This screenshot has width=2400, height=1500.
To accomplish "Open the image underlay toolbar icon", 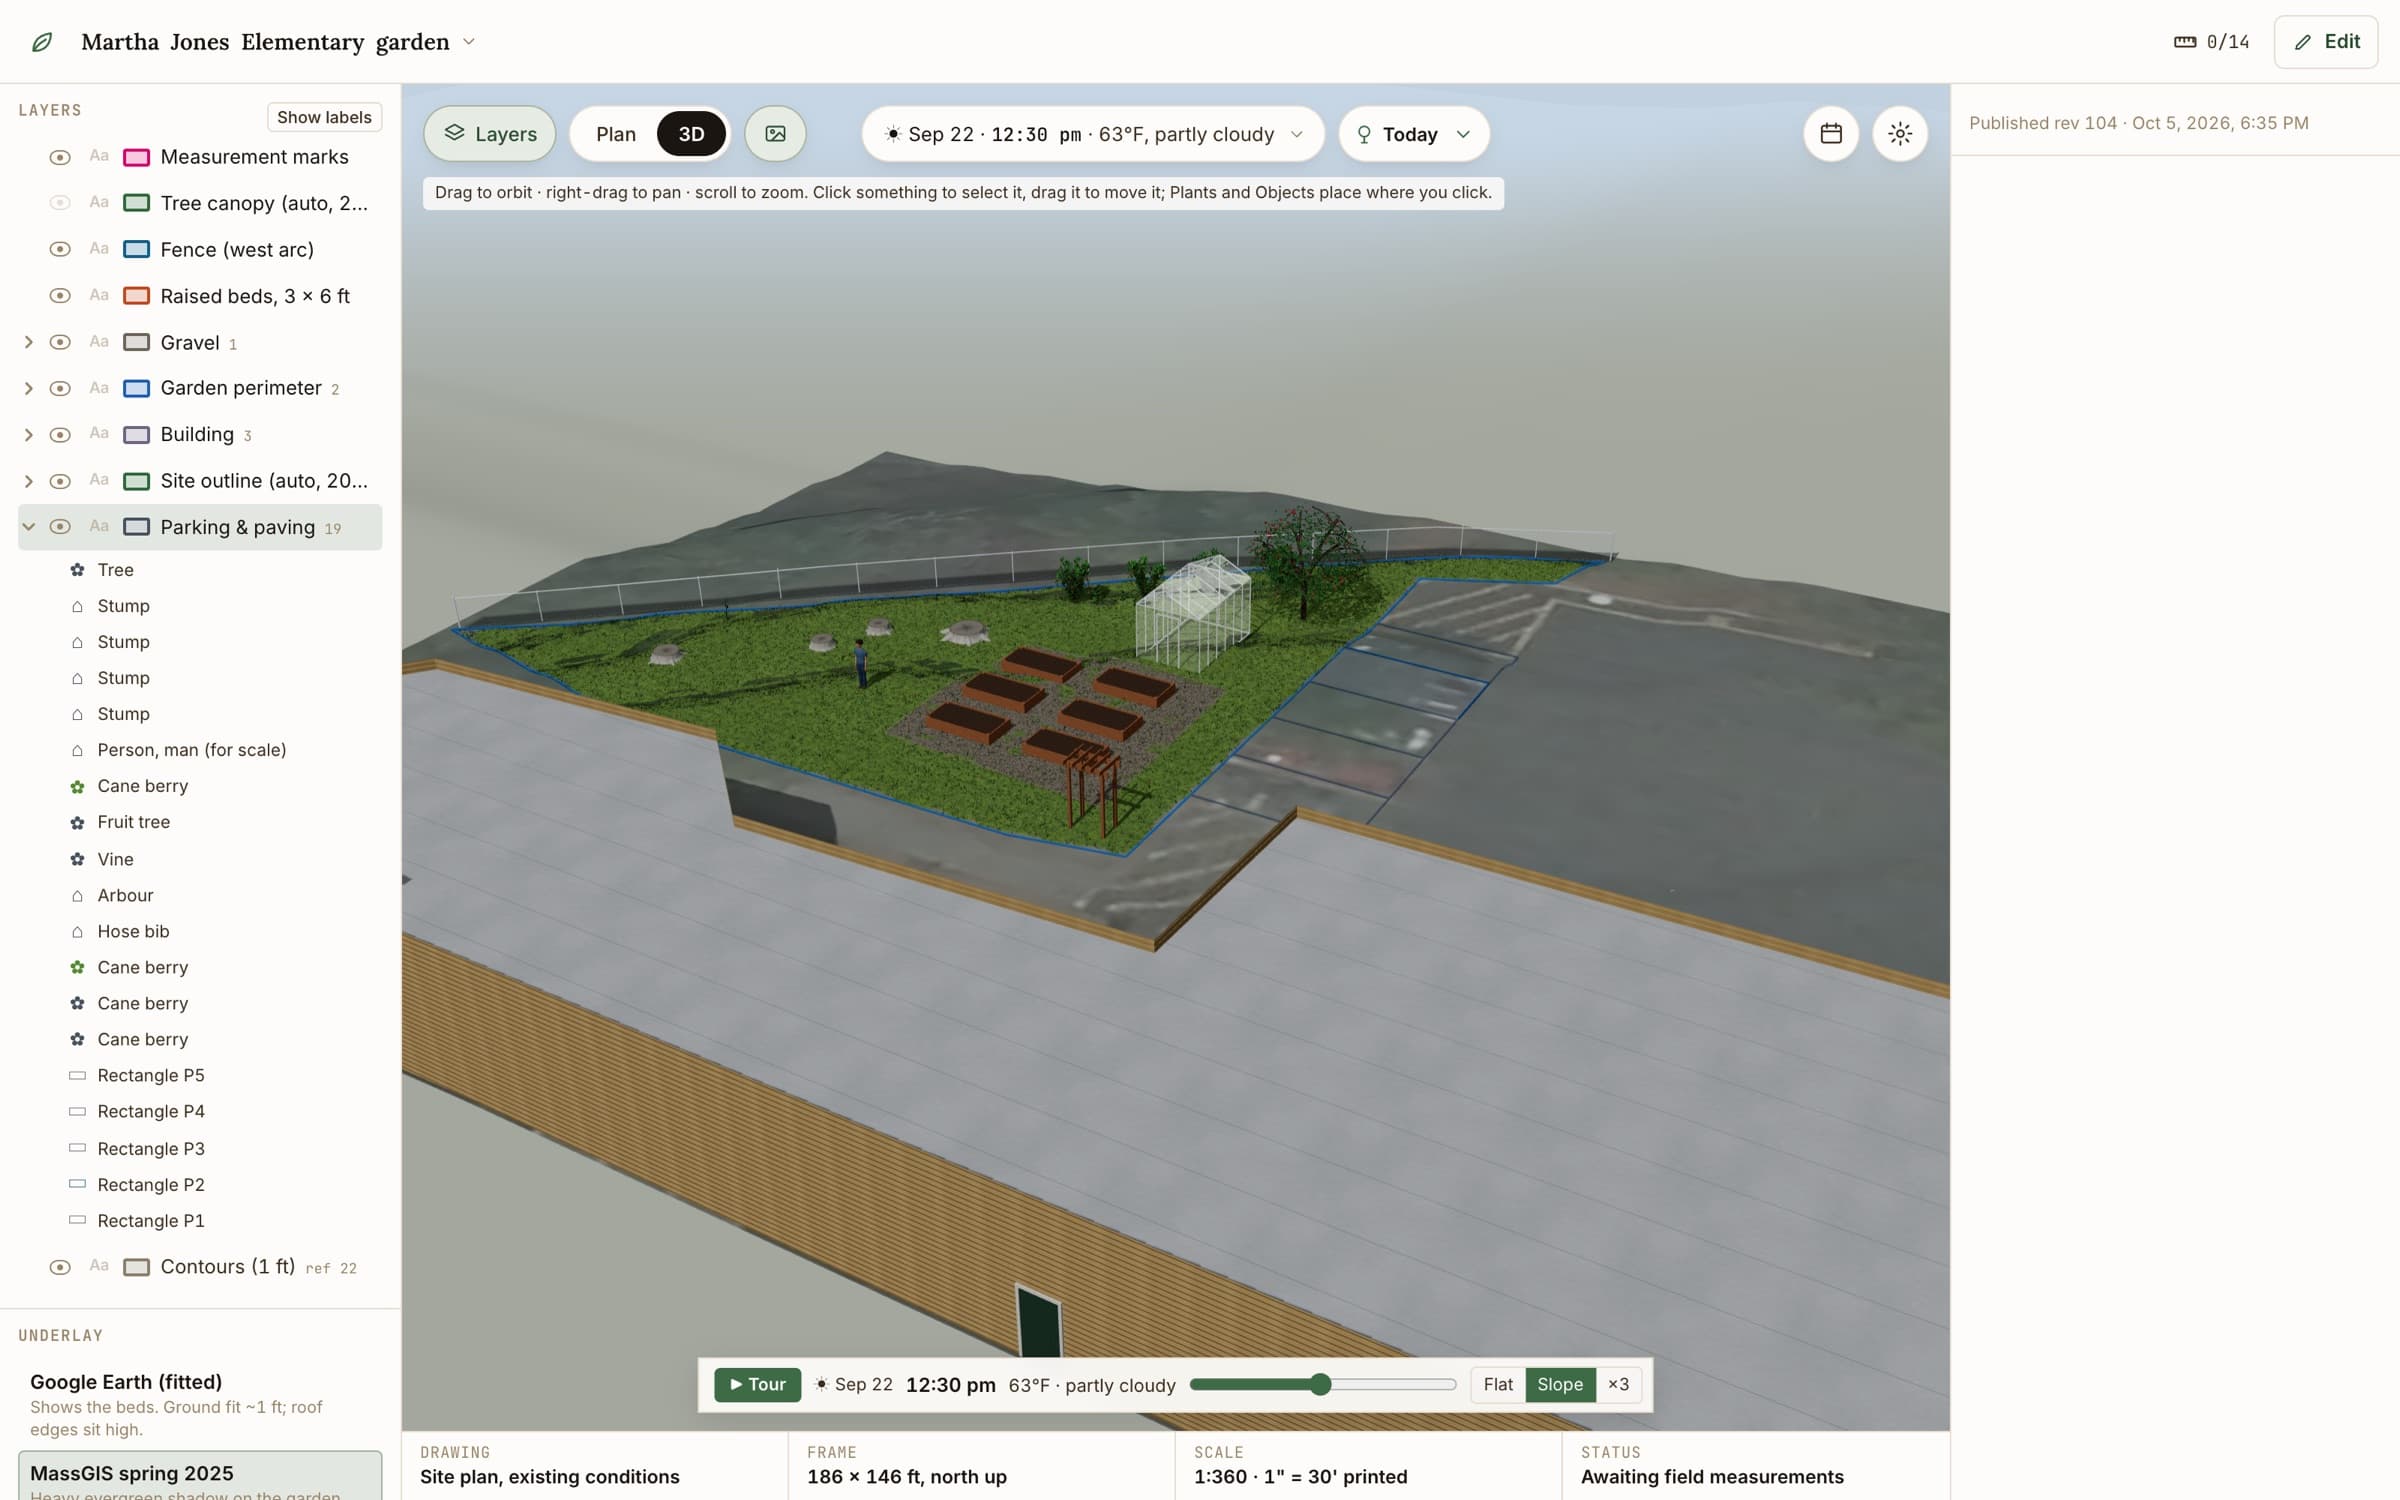I will [775, 134].
